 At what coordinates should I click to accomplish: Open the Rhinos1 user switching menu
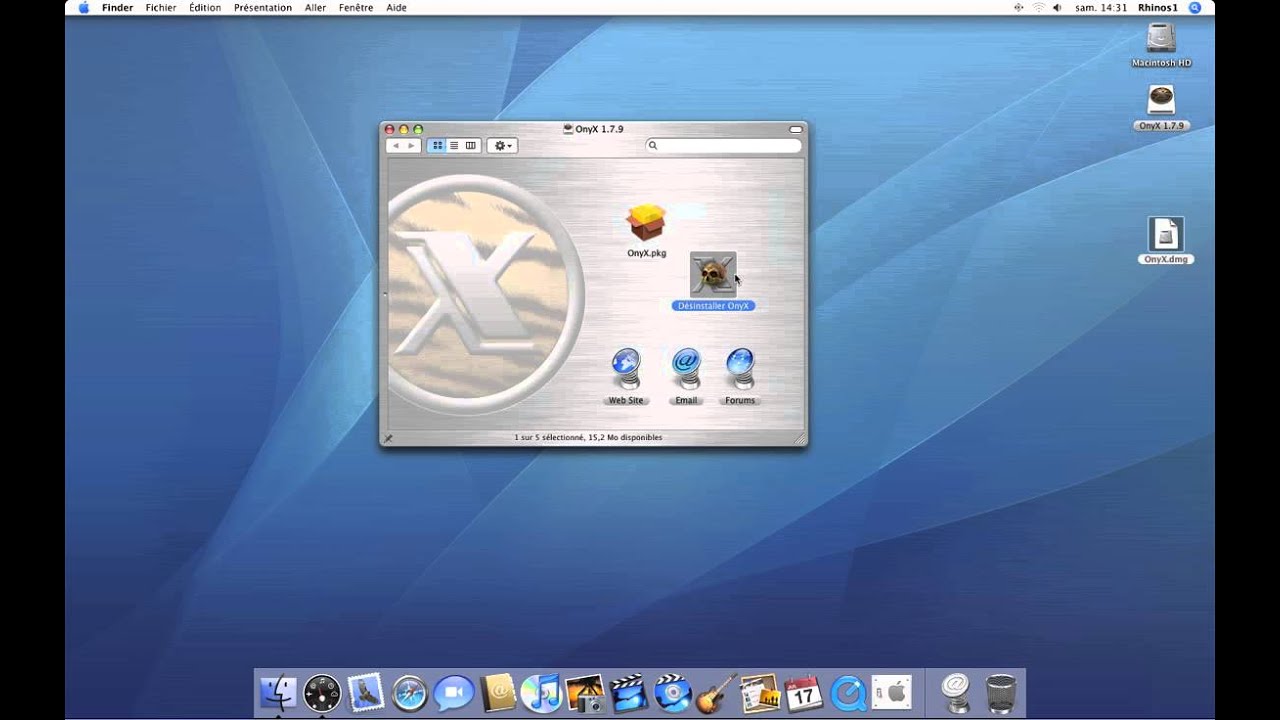pos(1158,7)
